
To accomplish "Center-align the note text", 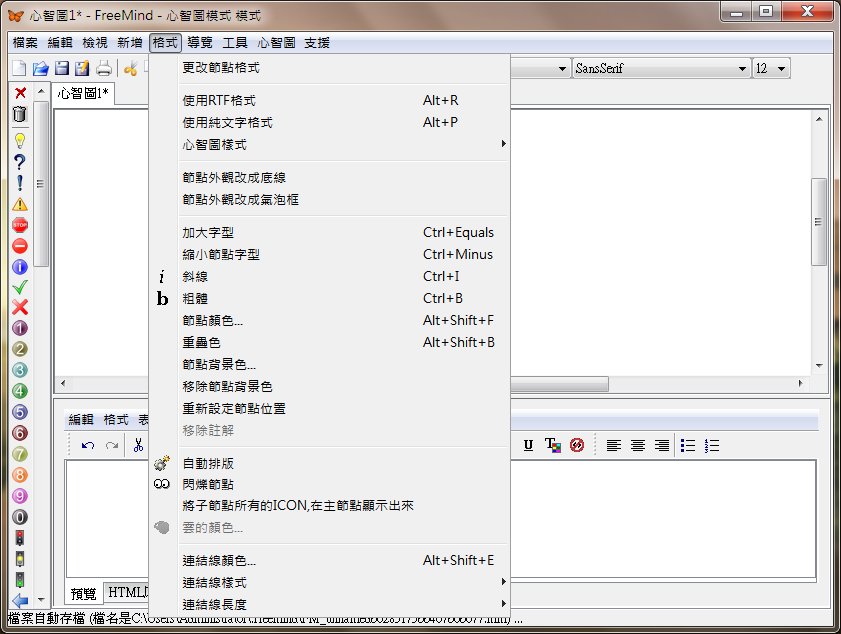I will click(x=638, y=445).
